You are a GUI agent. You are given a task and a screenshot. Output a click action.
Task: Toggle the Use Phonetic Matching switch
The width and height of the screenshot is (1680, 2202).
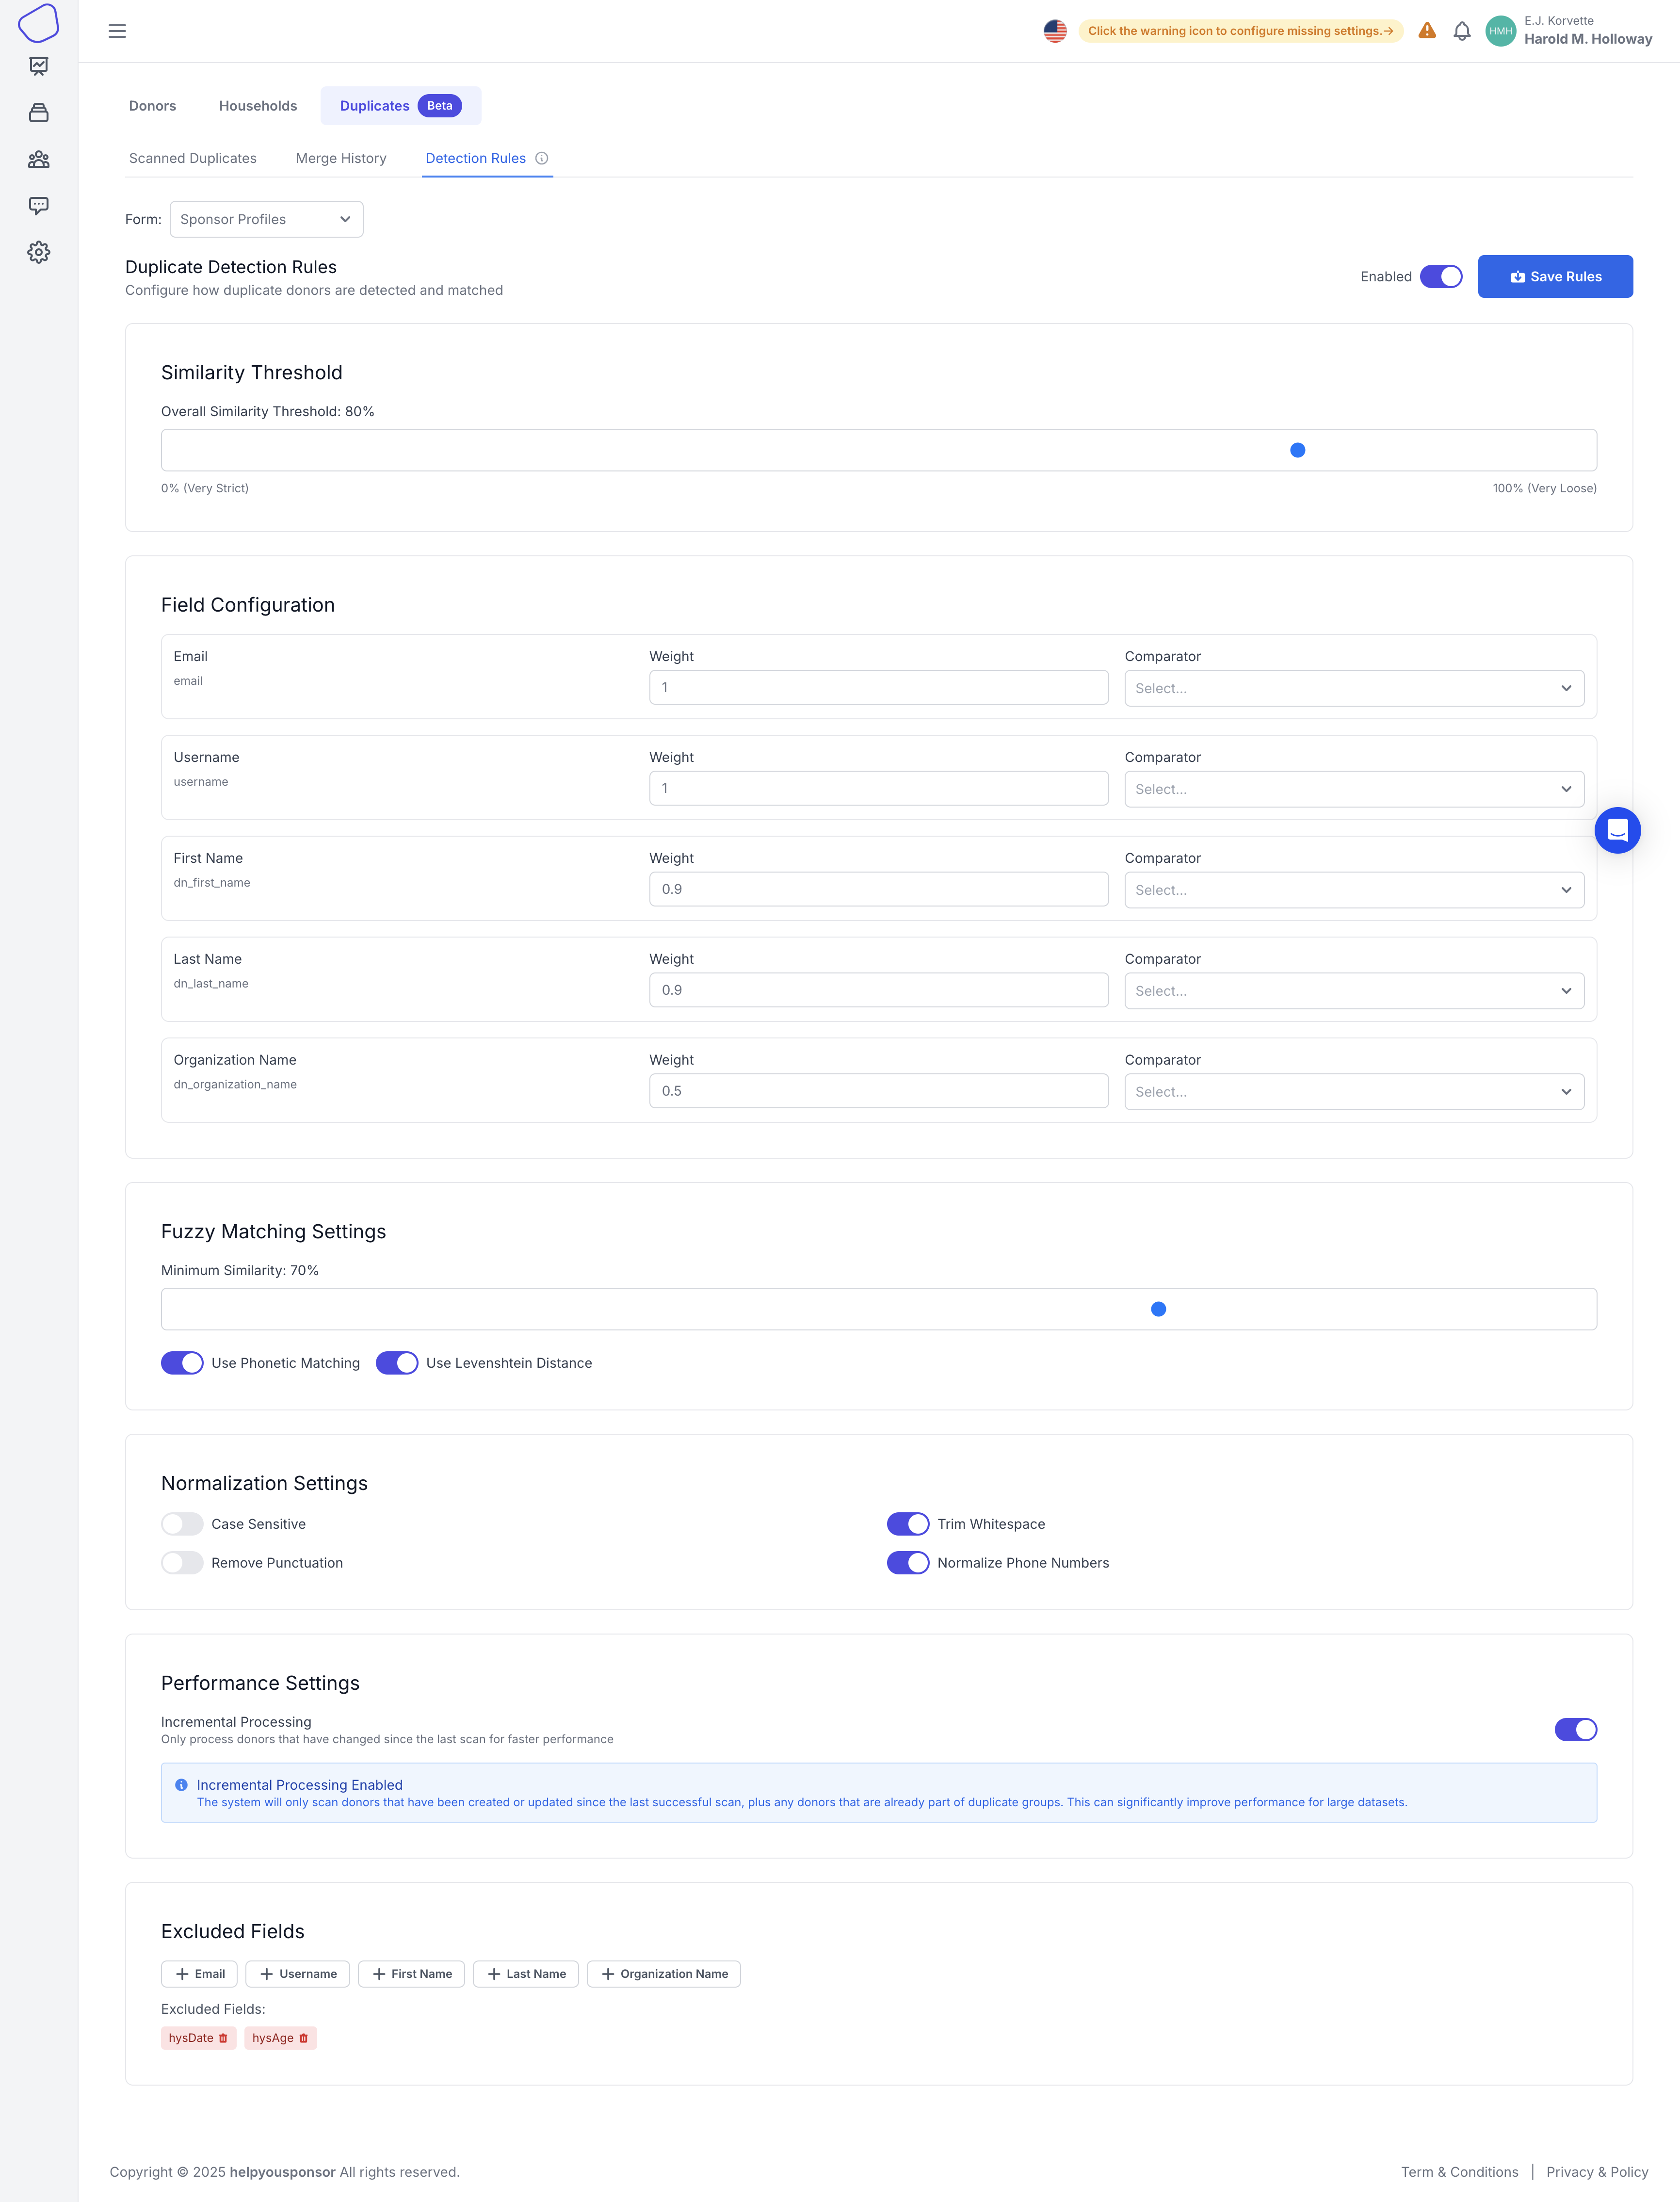pos(182,1363)
